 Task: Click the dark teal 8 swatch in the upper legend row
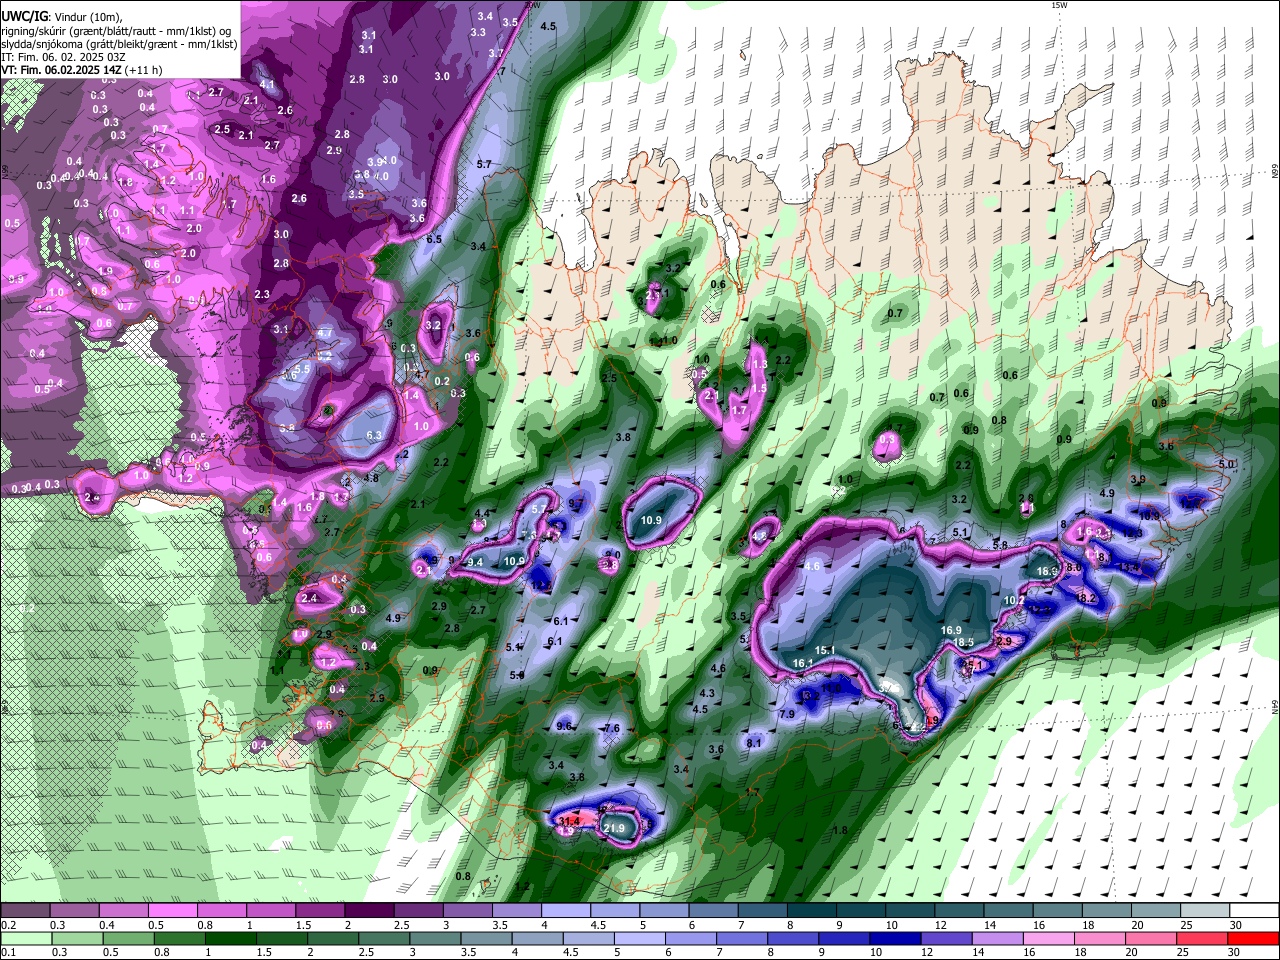811,911
